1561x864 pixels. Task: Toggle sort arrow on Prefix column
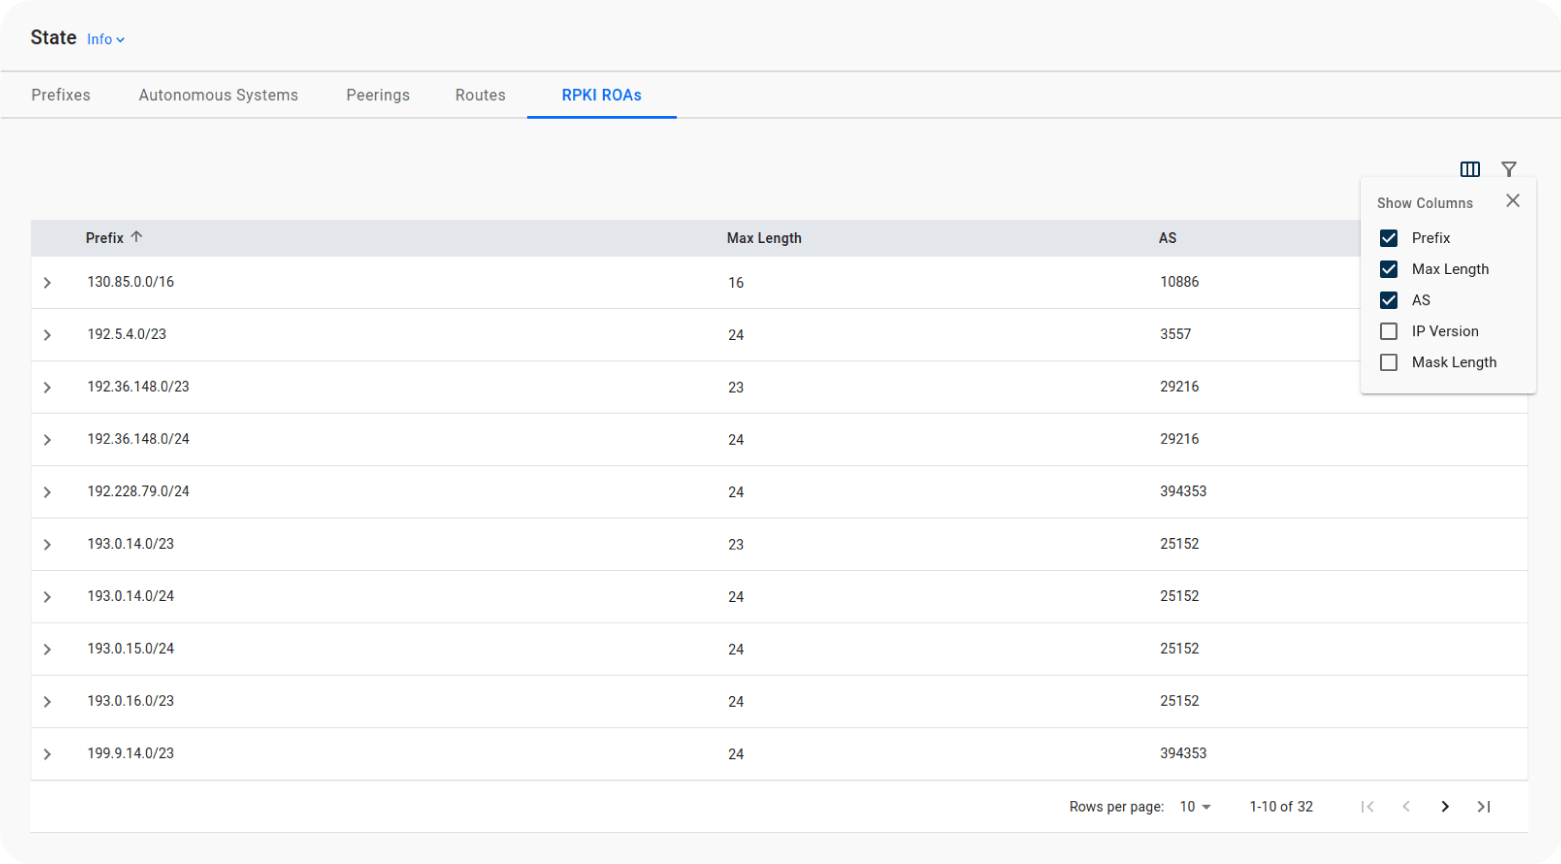137,237
